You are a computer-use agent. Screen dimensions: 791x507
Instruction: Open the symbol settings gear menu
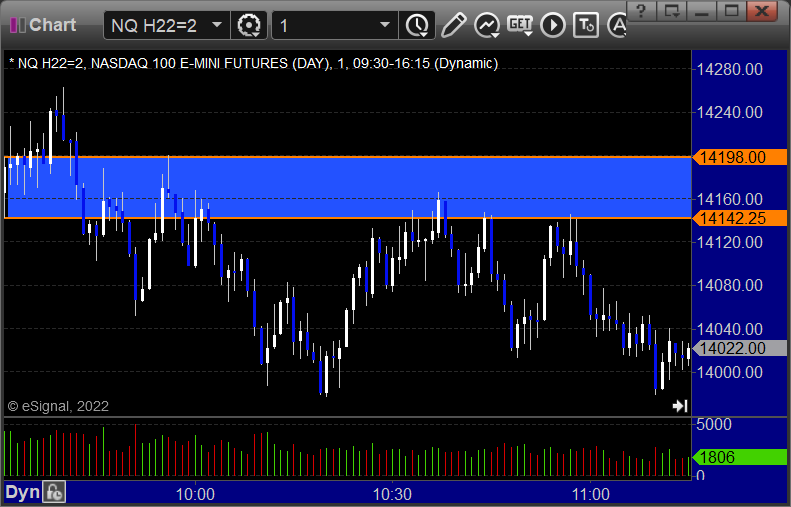click(249, 25)
